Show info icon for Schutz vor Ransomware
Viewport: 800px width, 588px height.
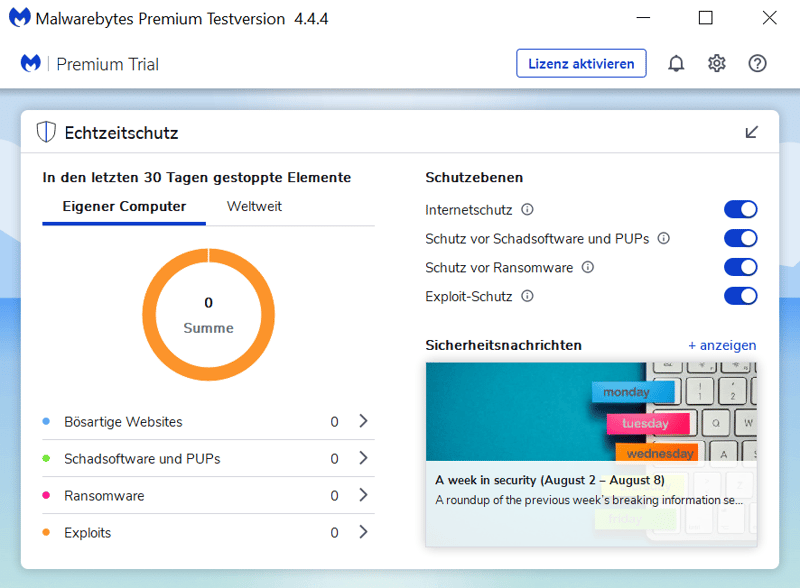pos(588,267)
